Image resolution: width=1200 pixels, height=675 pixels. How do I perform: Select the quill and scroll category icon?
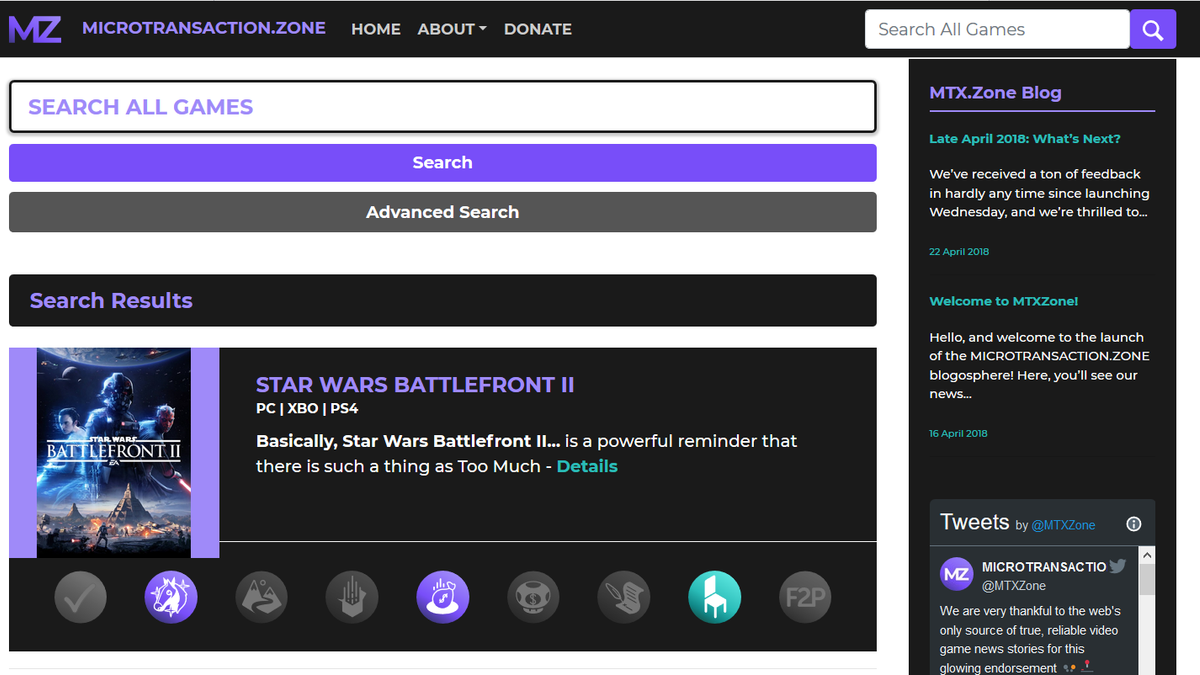pos(624,597)
